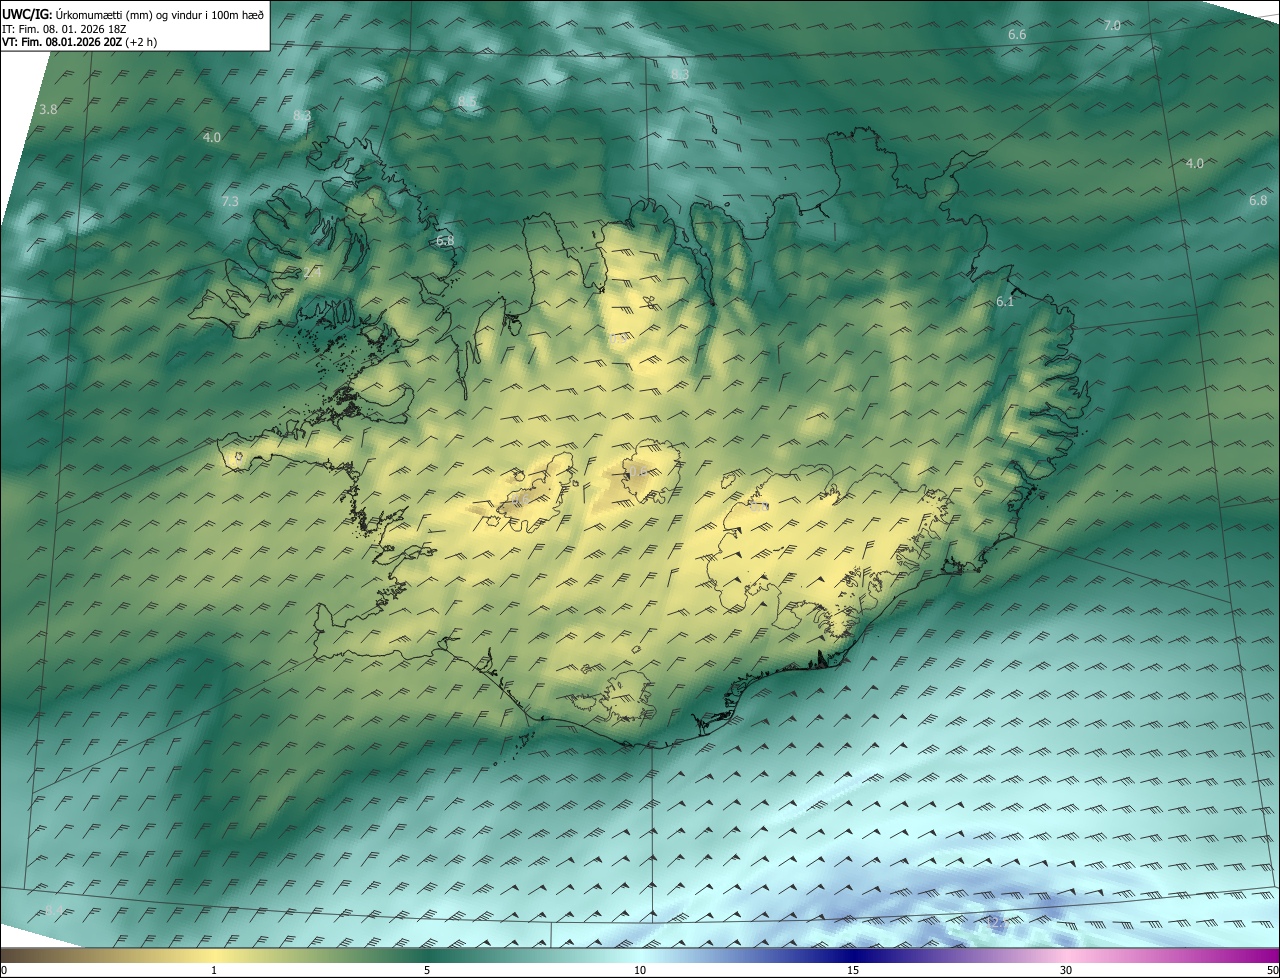Click the 8.5 value label on map
The image size is (1280, 978).
click(467, 101)
